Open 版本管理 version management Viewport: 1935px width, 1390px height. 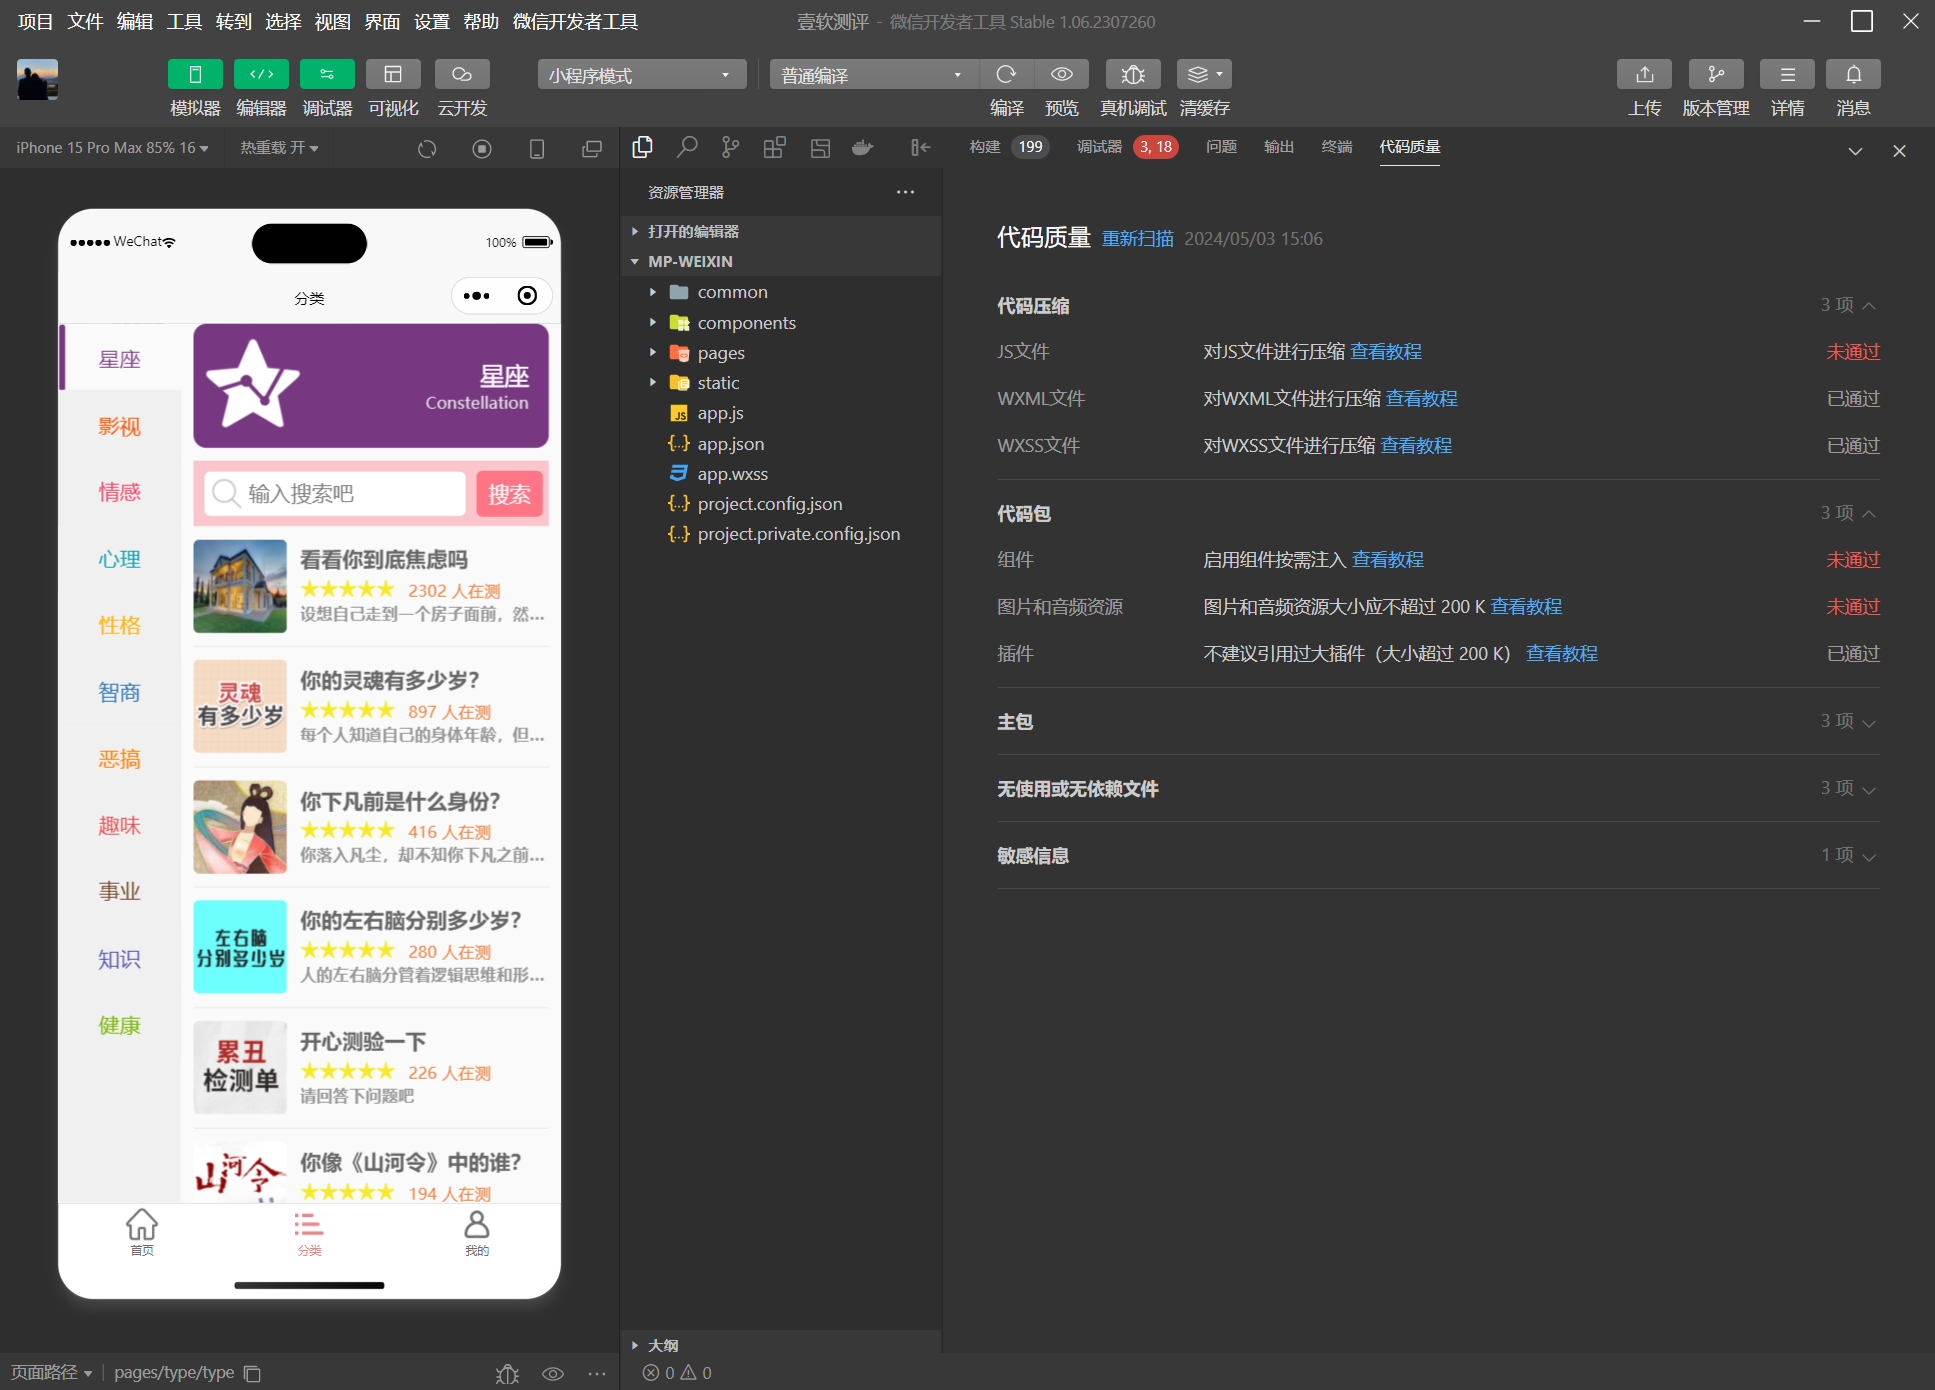(1716, 74)
